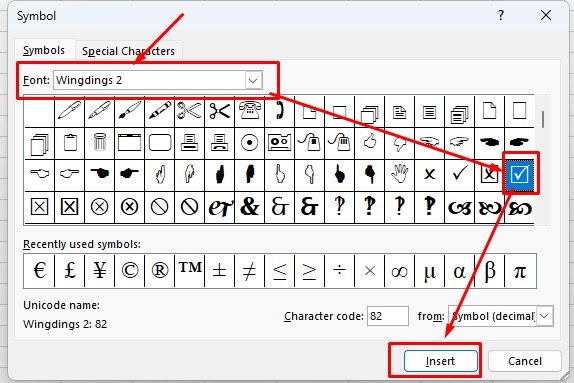Screen dimensions: 574x383
Task: Select the pi π recent symbol
Action: [520, 271]
